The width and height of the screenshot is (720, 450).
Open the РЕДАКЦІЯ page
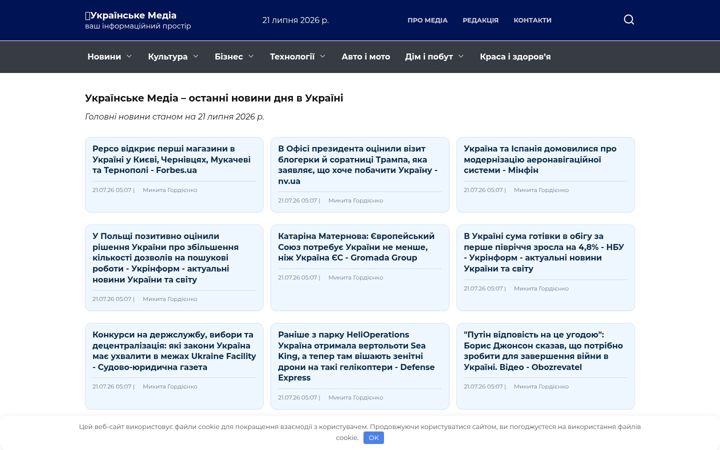[x=480, y=20]
